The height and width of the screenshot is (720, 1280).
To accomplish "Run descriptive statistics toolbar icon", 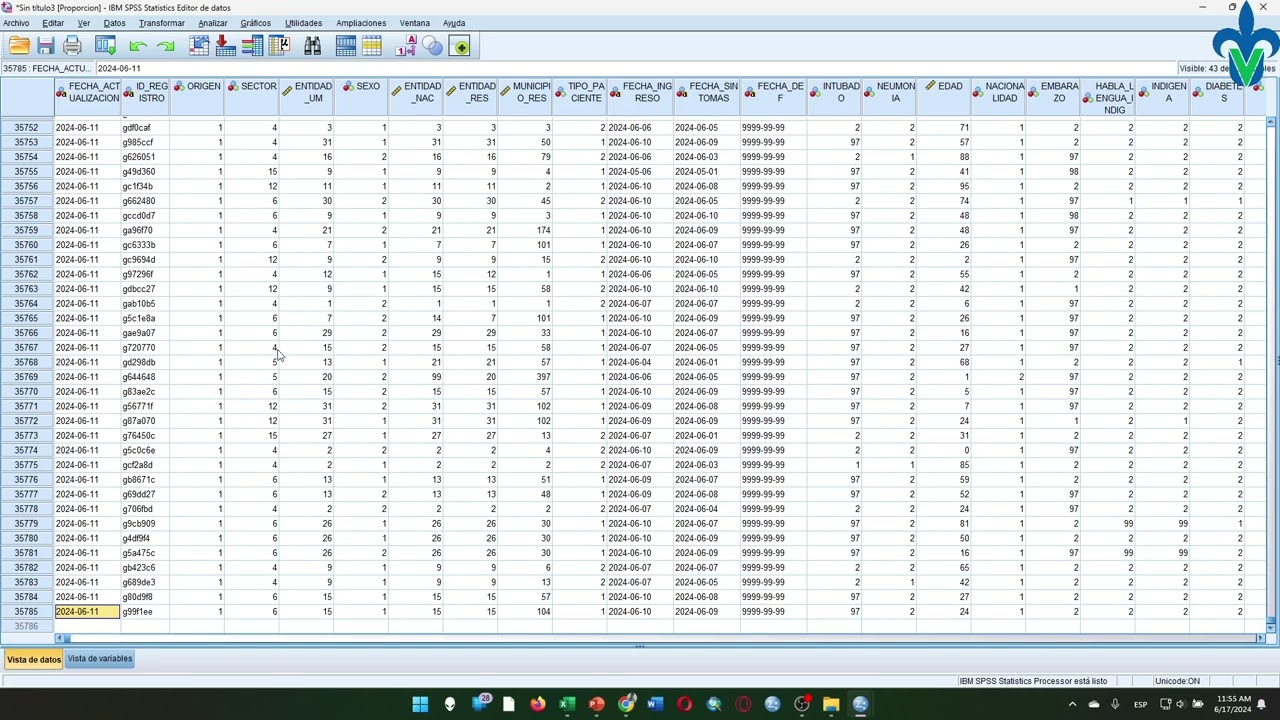I will (x=279, y=46).
